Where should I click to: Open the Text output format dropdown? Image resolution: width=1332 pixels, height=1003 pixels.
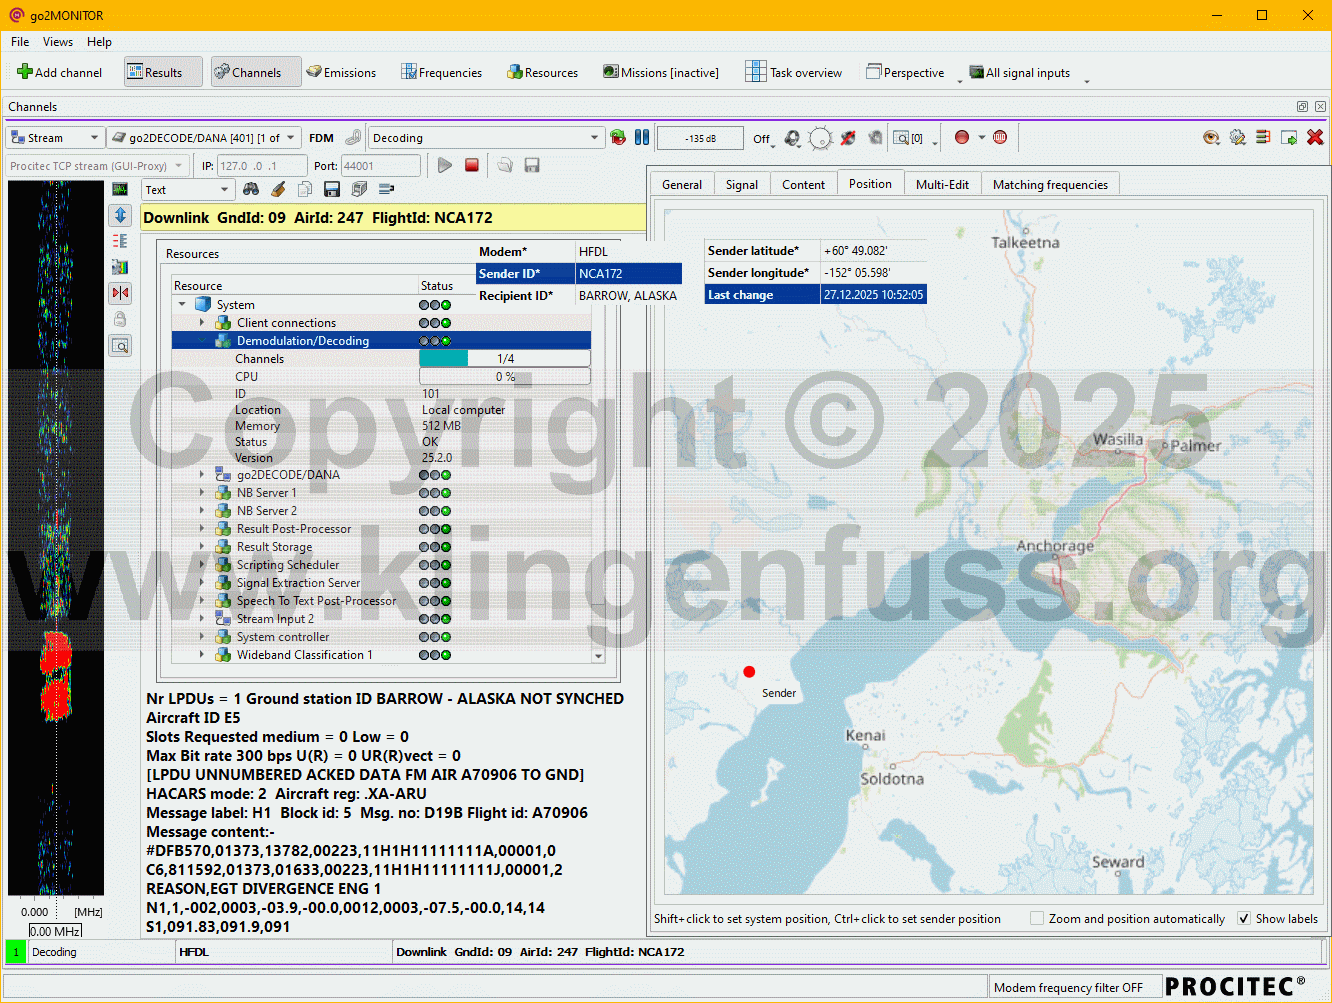(224, 189)
